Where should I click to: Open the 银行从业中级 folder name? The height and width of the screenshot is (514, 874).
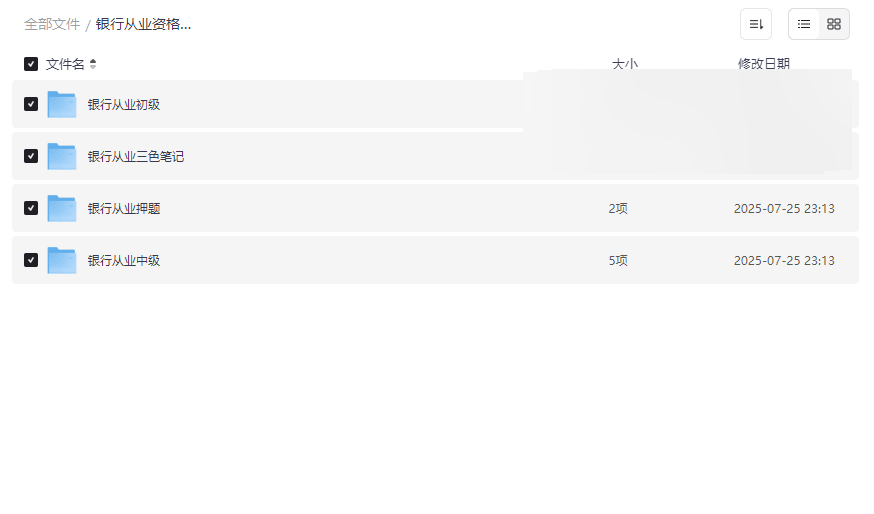coord(124,260)
